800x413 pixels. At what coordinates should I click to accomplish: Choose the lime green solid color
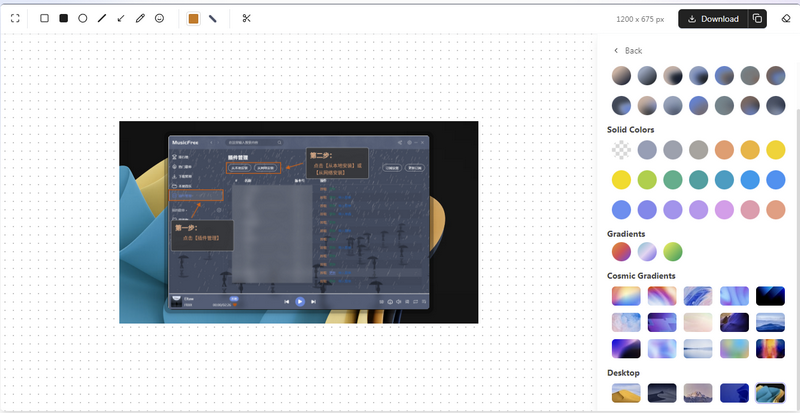point(647,180)
